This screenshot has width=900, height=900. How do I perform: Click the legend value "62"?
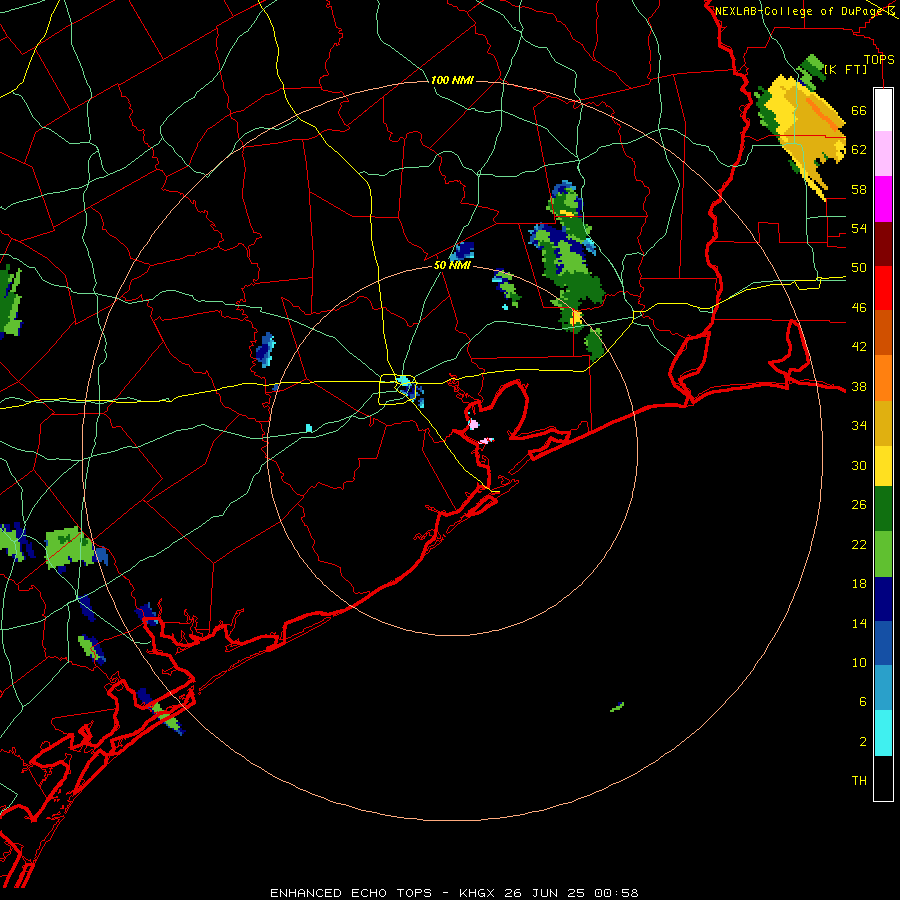coord(859,150)
